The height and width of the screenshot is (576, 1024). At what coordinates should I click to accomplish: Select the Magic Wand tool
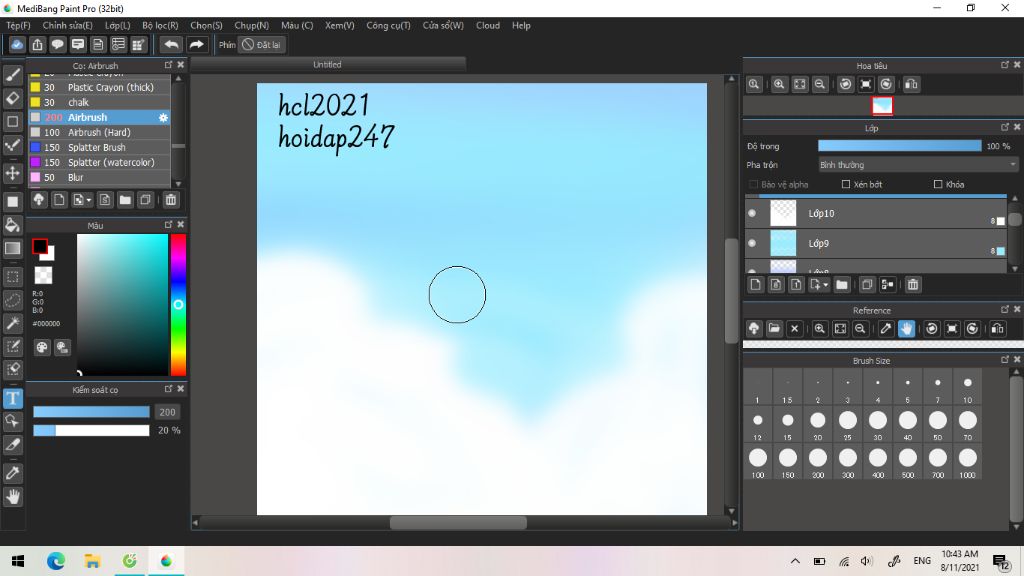(x=12, y=323)
